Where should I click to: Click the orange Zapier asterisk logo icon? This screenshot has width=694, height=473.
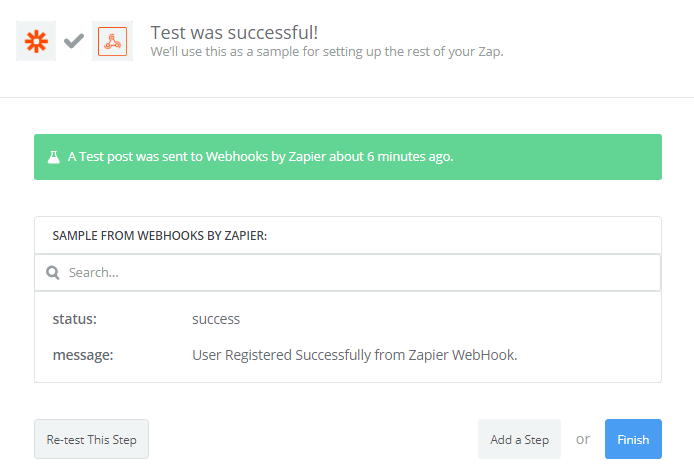point(36,41)
